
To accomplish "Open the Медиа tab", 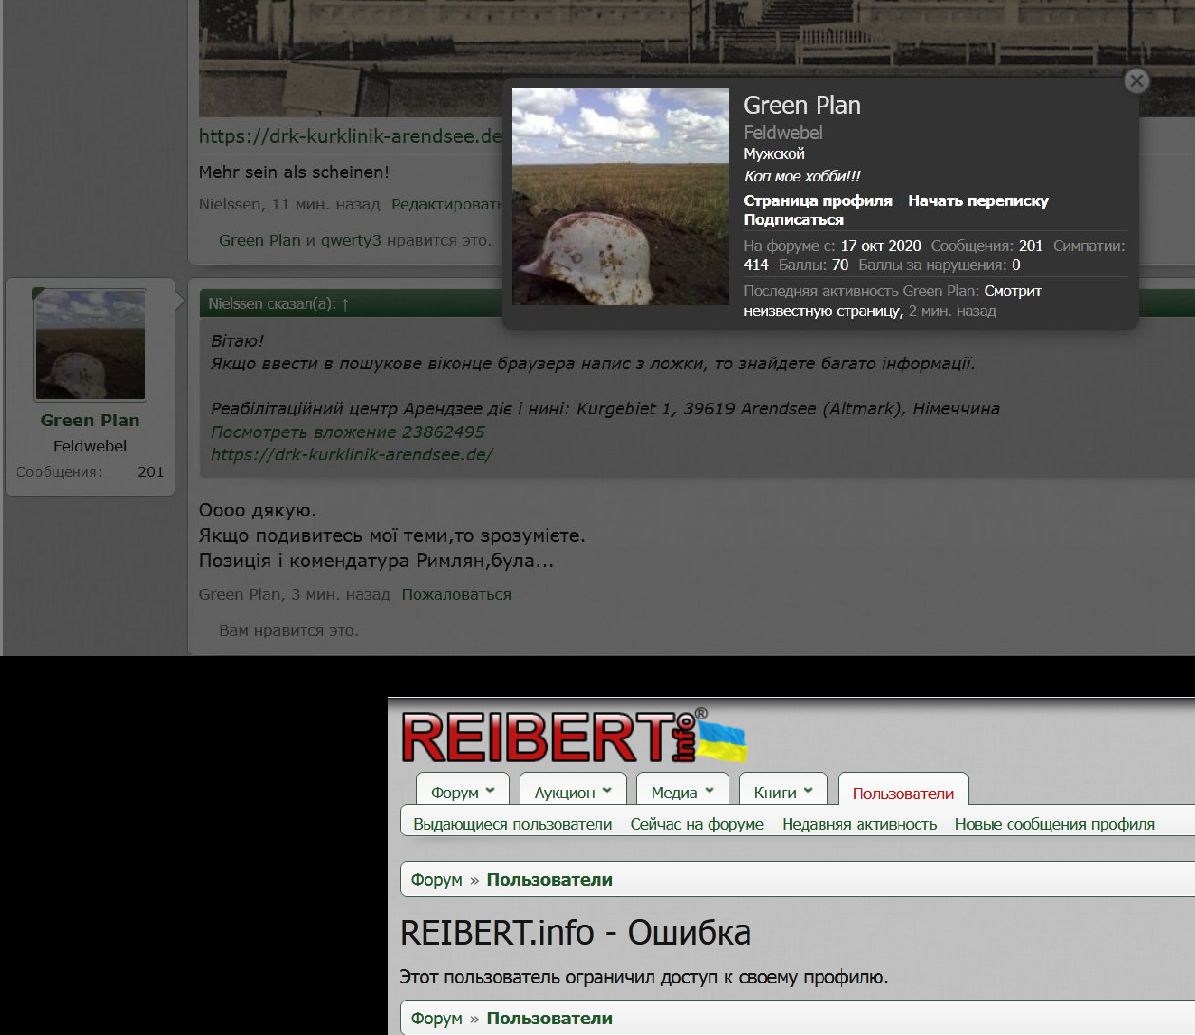I will pyautogui.click(x=674, y=793).
